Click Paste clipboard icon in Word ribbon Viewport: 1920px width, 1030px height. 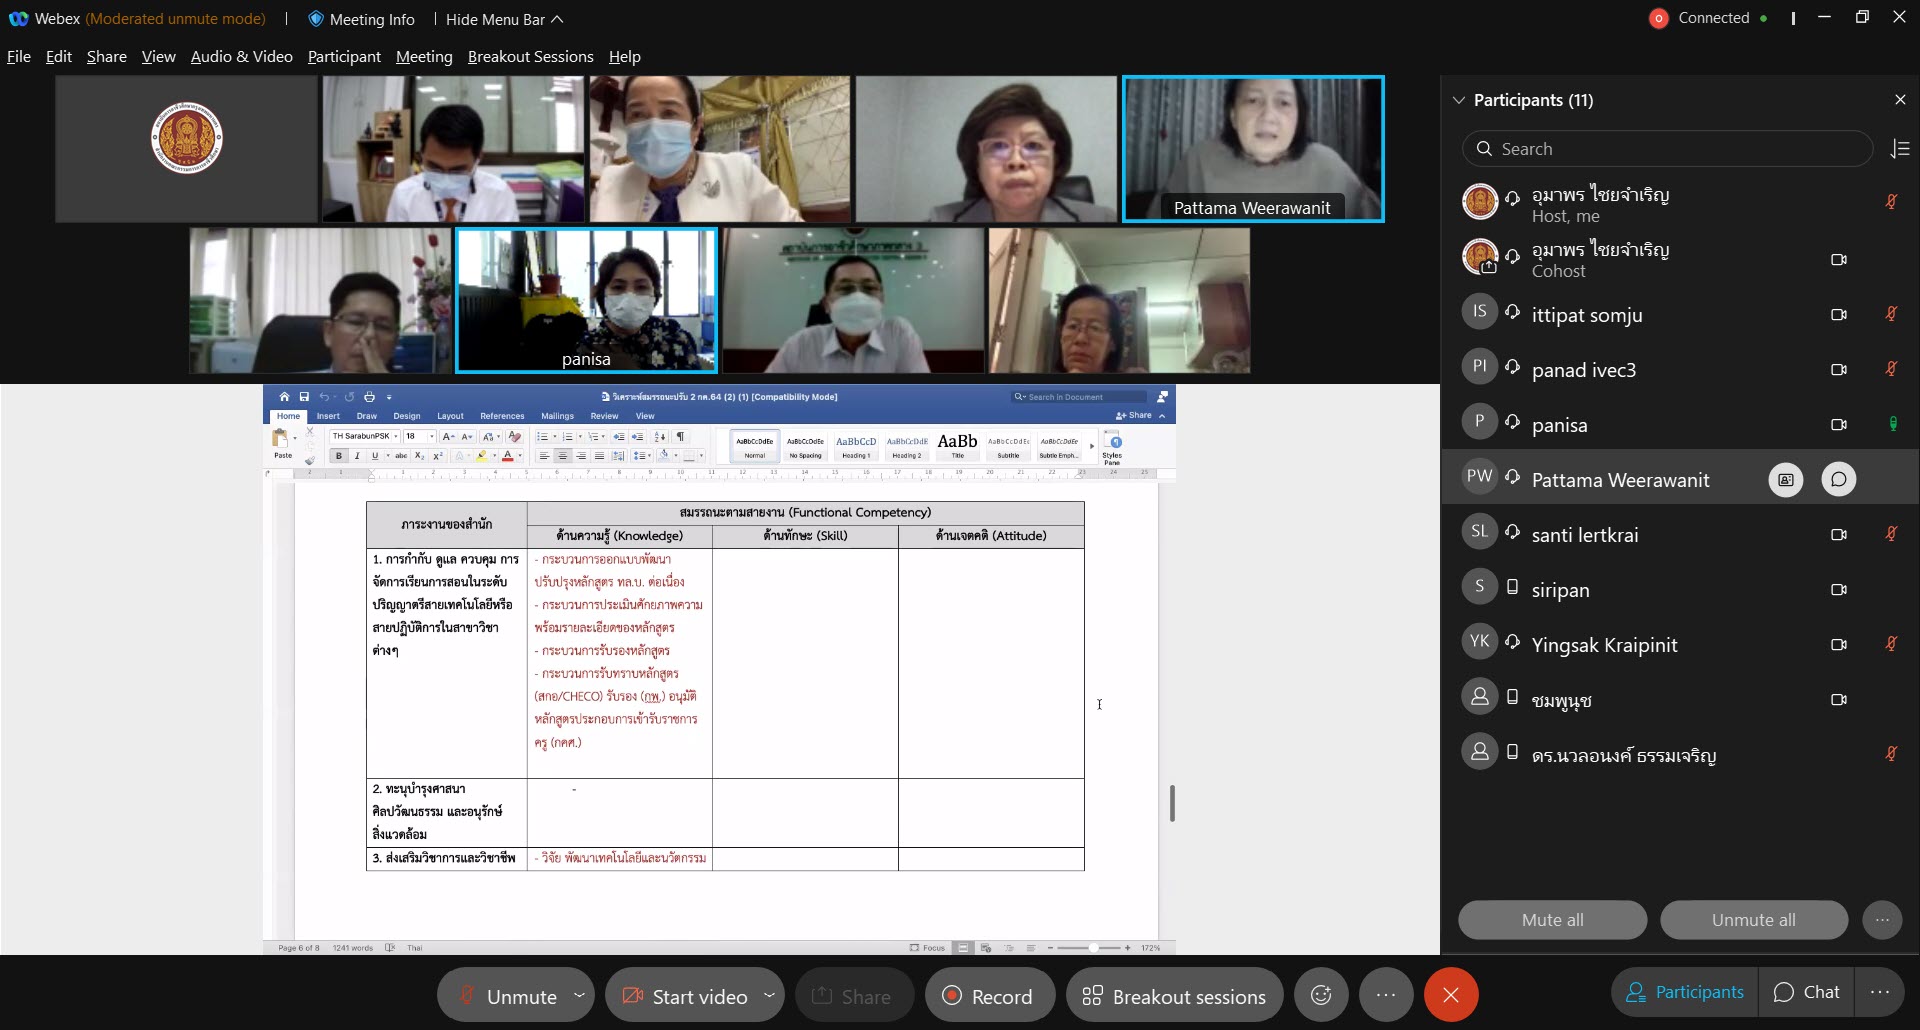click(280, 438)
